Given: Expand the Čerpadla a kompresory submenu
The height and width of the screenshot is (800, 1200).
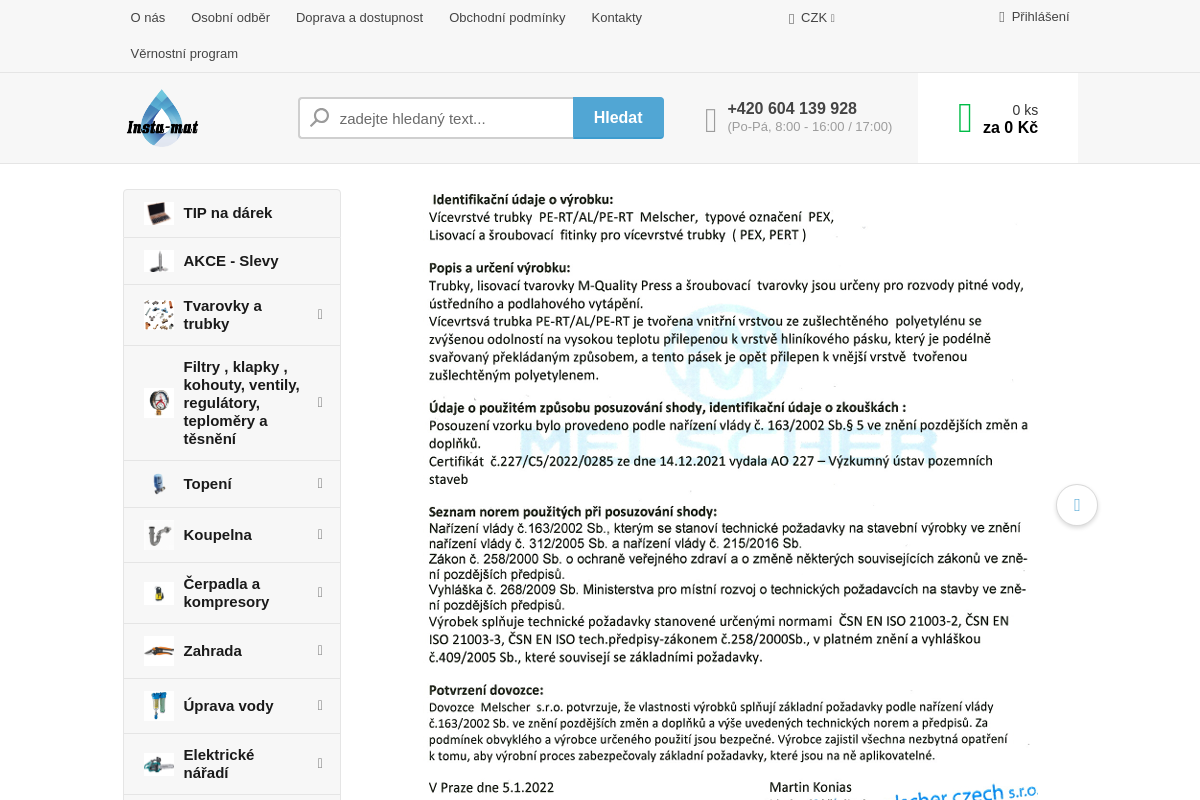Looking at the screenshot, I should [x=320, y=593].
